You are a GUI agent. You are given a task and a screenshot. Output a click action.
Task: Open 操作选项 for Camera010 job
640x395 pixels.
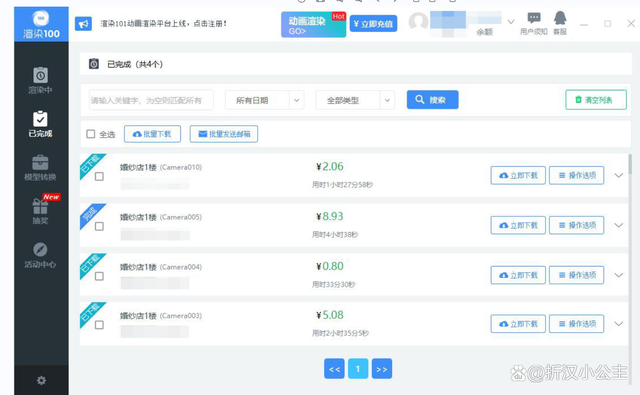[576, 175]
